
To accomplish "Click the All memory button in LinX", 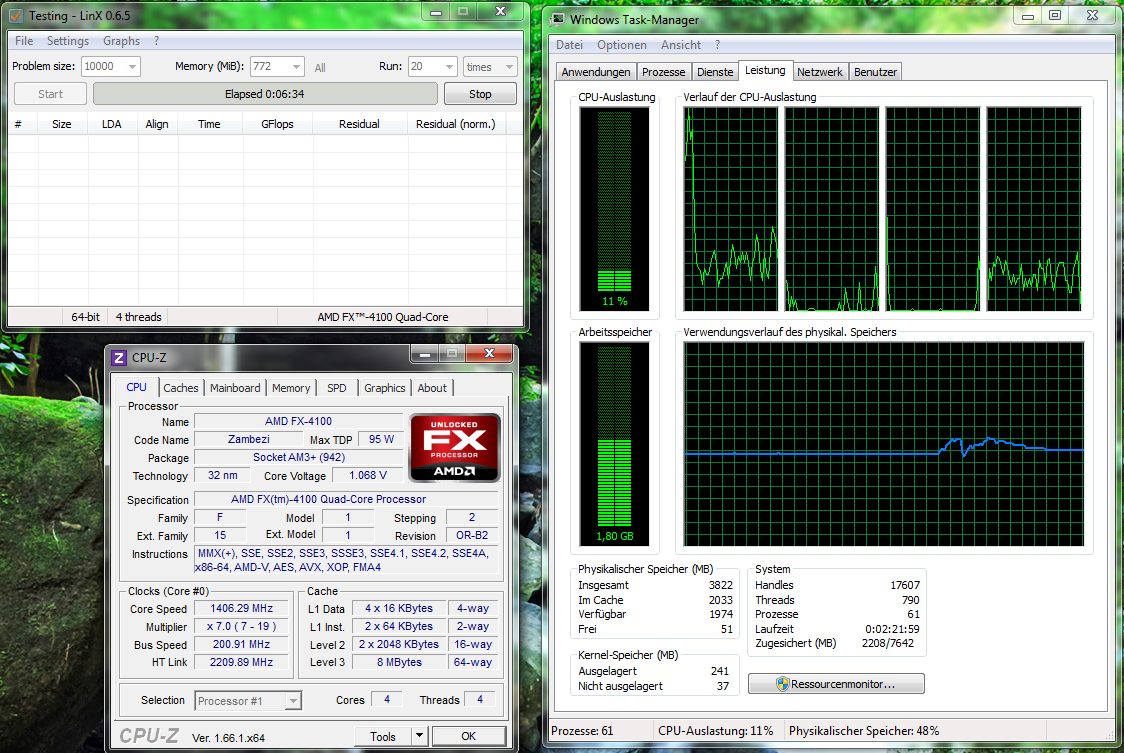I will coord(320,67).
